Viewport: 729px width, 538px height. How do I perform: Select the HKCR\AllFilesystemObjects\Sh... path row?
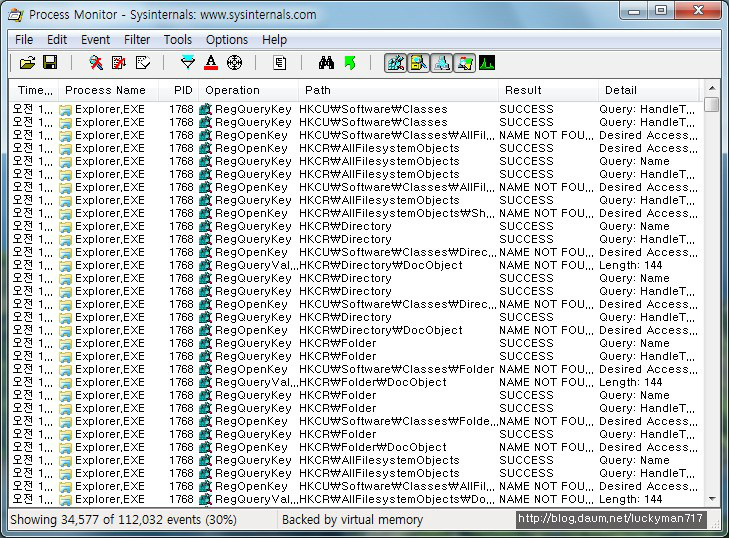pyautogui.click(x=354, y=213)
